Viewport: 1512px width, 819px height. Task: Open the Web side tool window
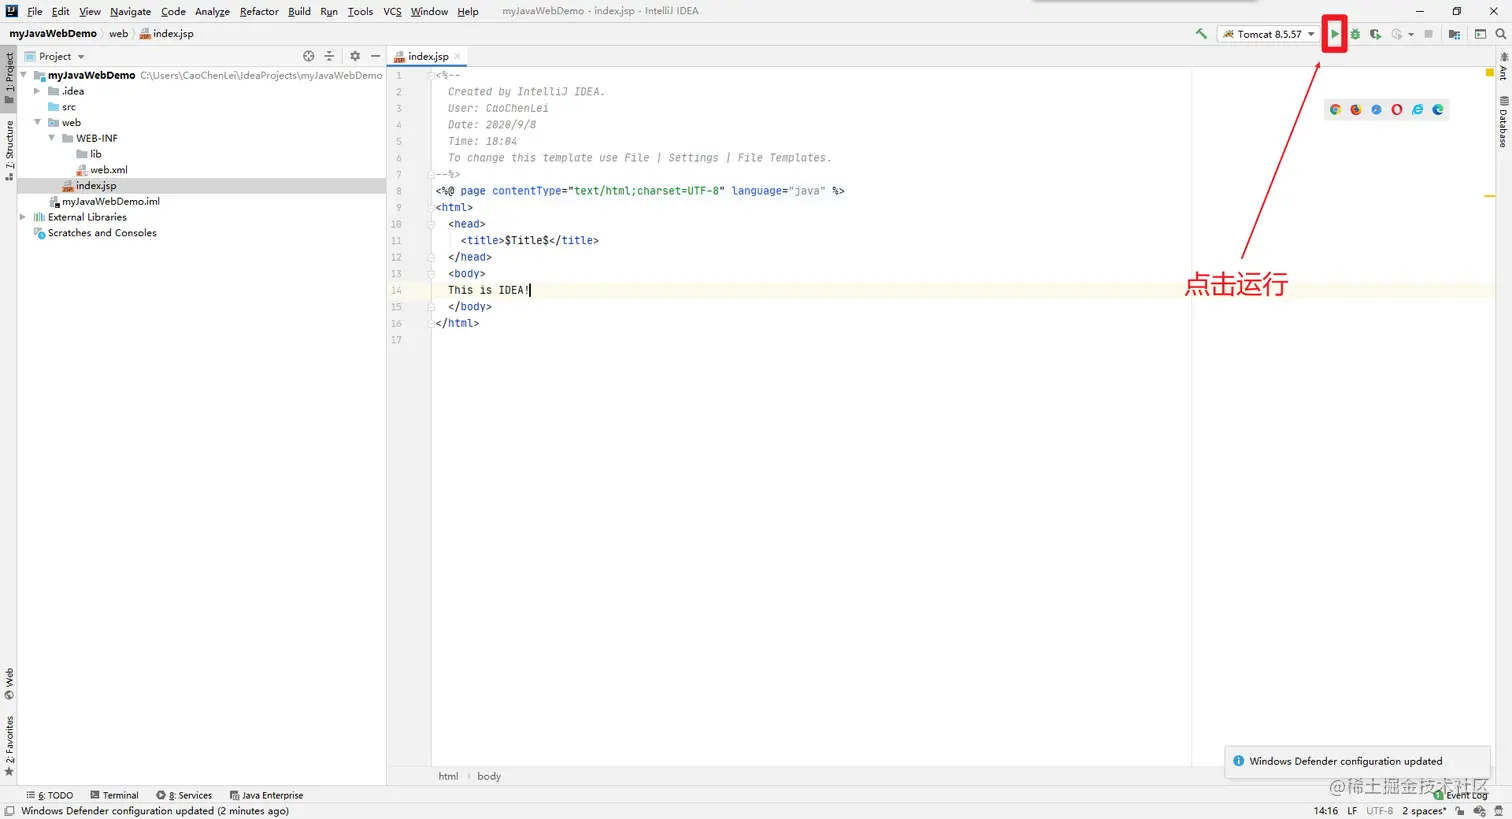(x=9, y=684)
